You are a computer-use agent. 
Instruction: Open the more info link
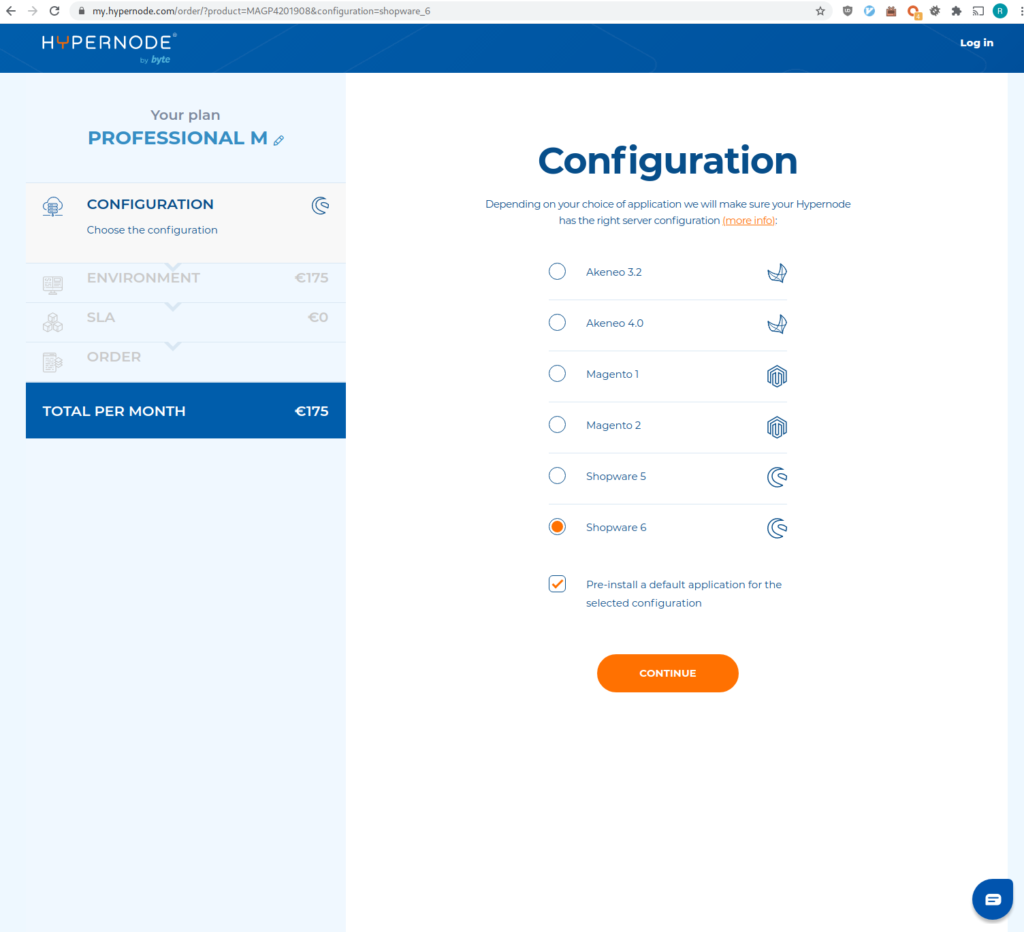pos(748,221)
